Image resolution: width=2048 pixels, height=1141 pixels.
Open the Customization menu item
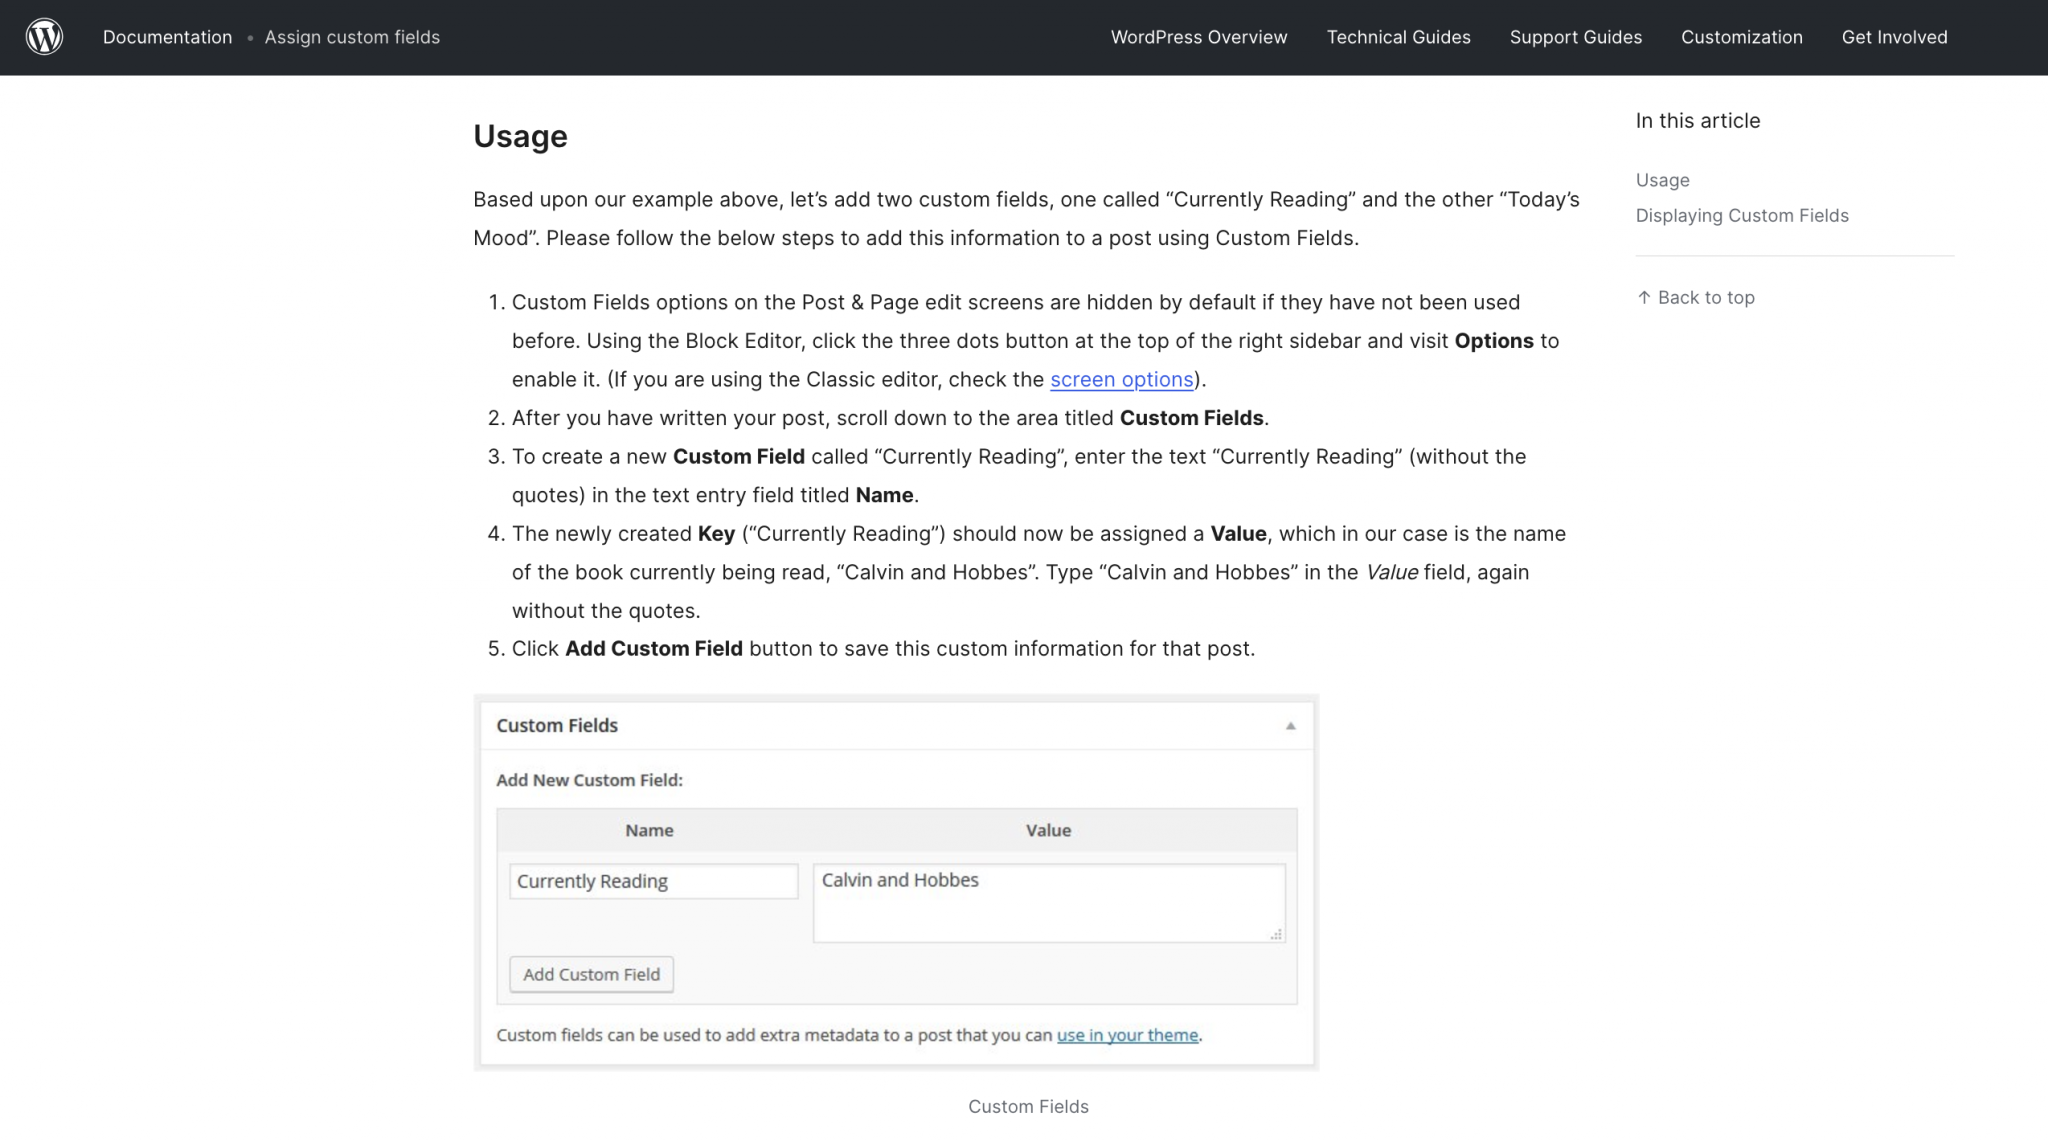click(x=1741, y=37)
